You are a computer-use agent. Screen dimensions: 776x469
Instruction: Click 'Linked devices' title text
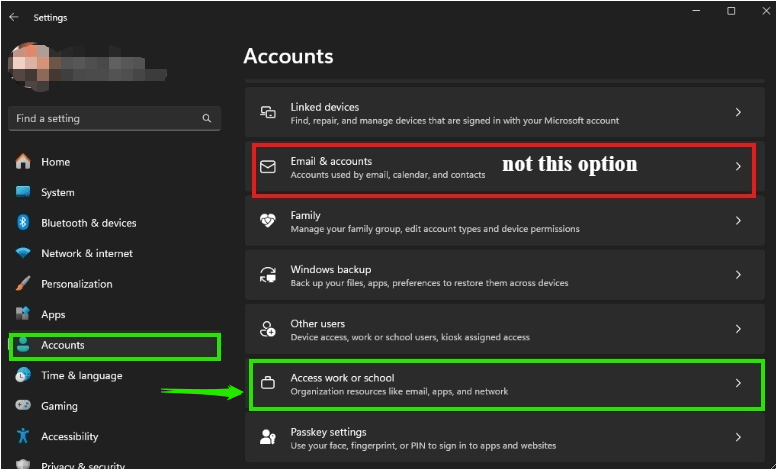point(325,107)
